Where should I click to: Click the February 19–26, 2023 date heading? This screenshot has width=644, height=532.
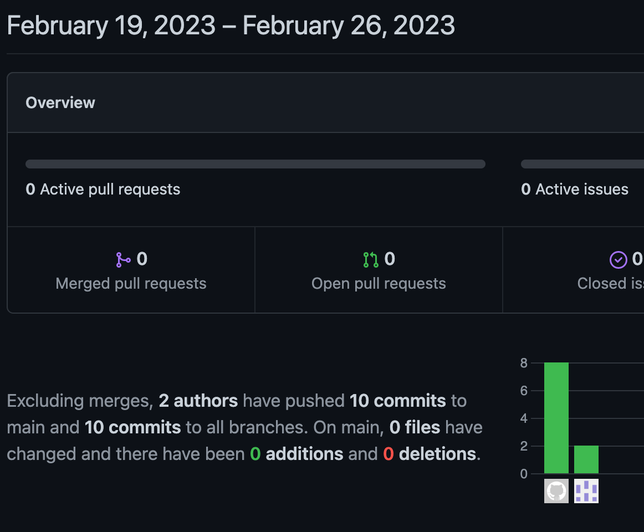[x=231, y=24]
